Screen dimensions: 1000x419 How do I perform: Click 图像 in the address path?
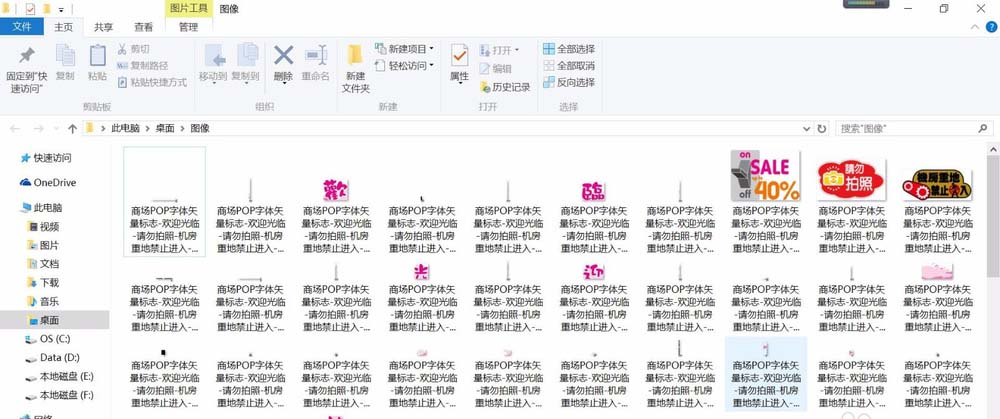click(x=200, y=128)
